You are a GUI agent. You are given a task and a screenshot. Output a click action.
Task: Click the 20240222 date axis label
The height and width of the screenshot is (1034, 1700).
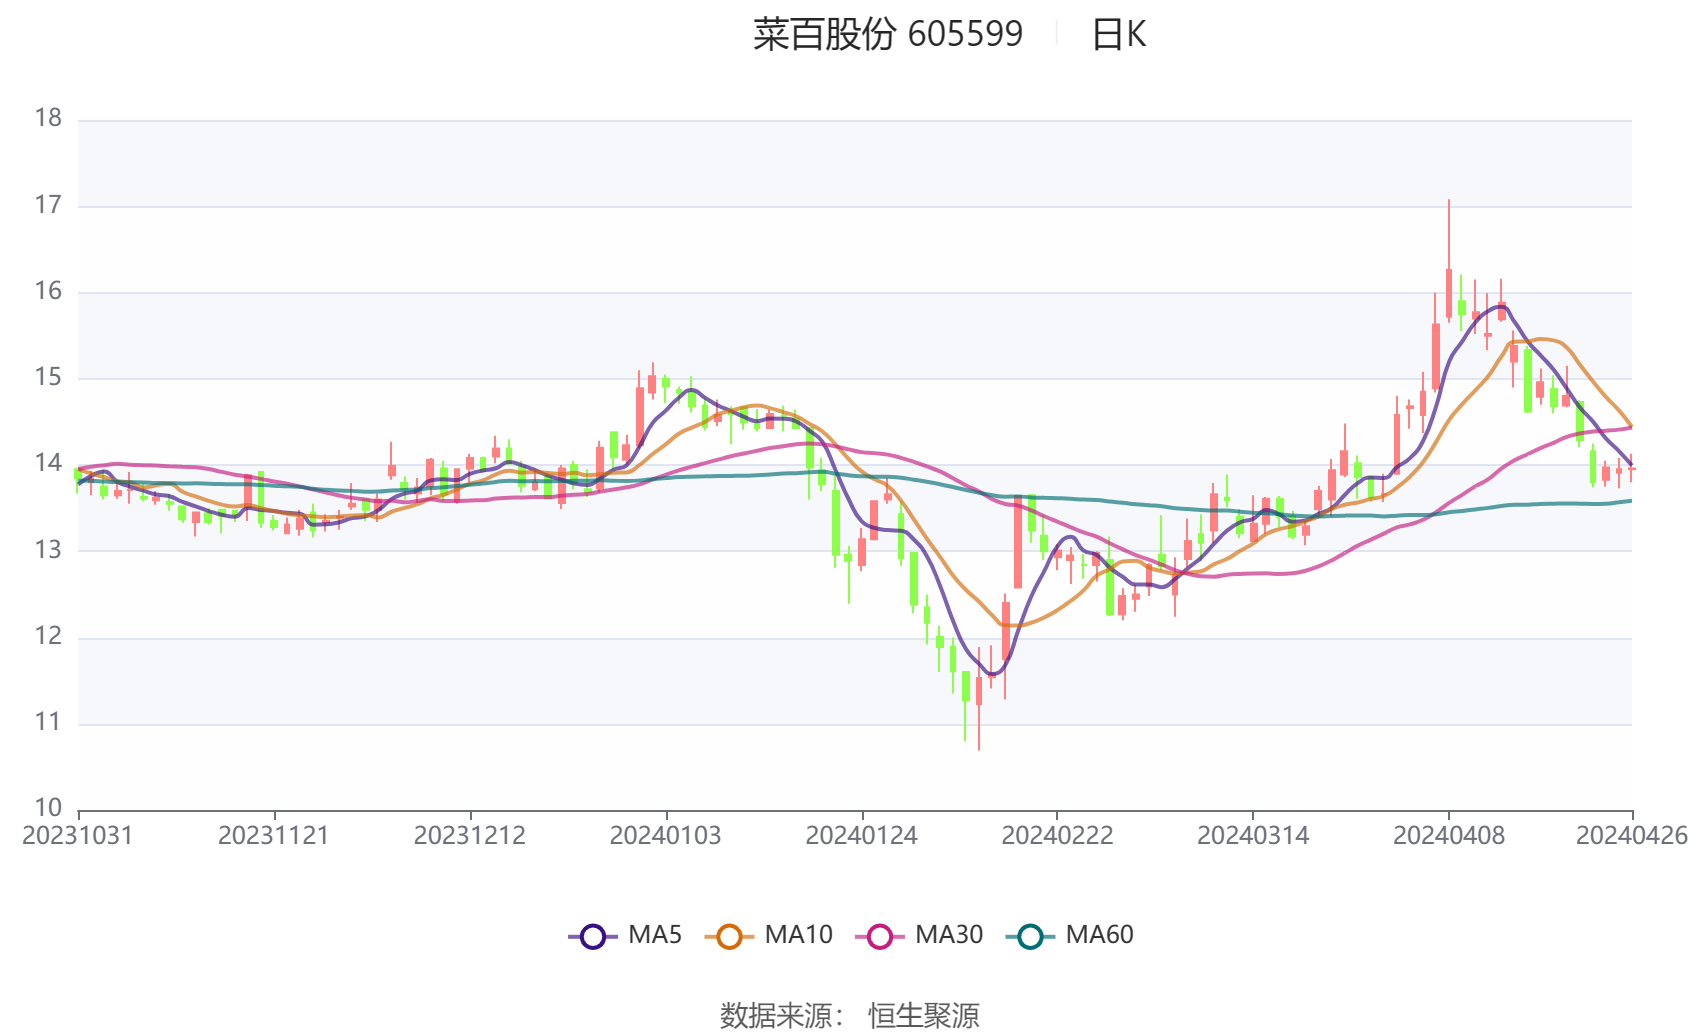(1057, 836)
